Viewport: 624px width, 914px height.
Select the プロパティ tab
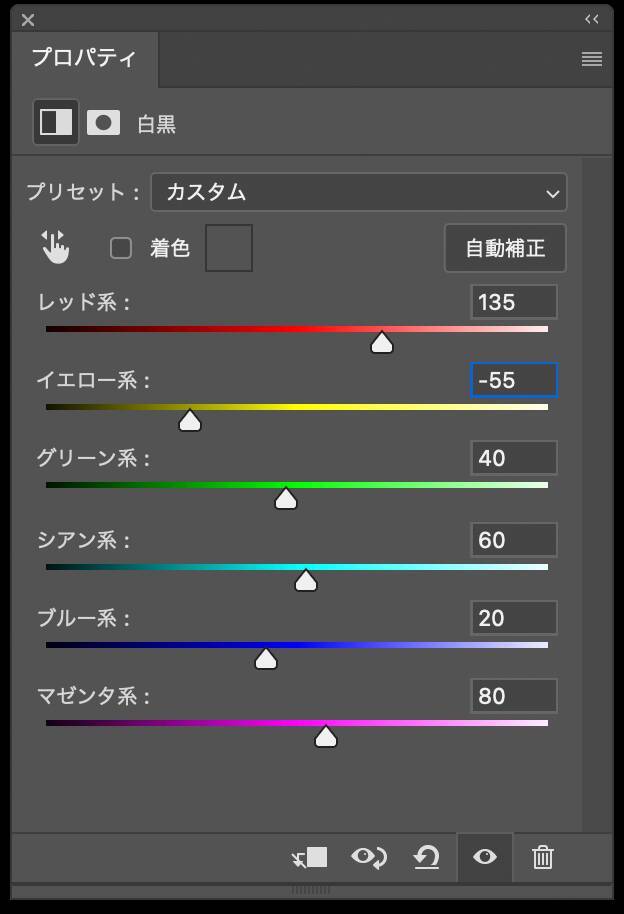click(x=84, y=58)
